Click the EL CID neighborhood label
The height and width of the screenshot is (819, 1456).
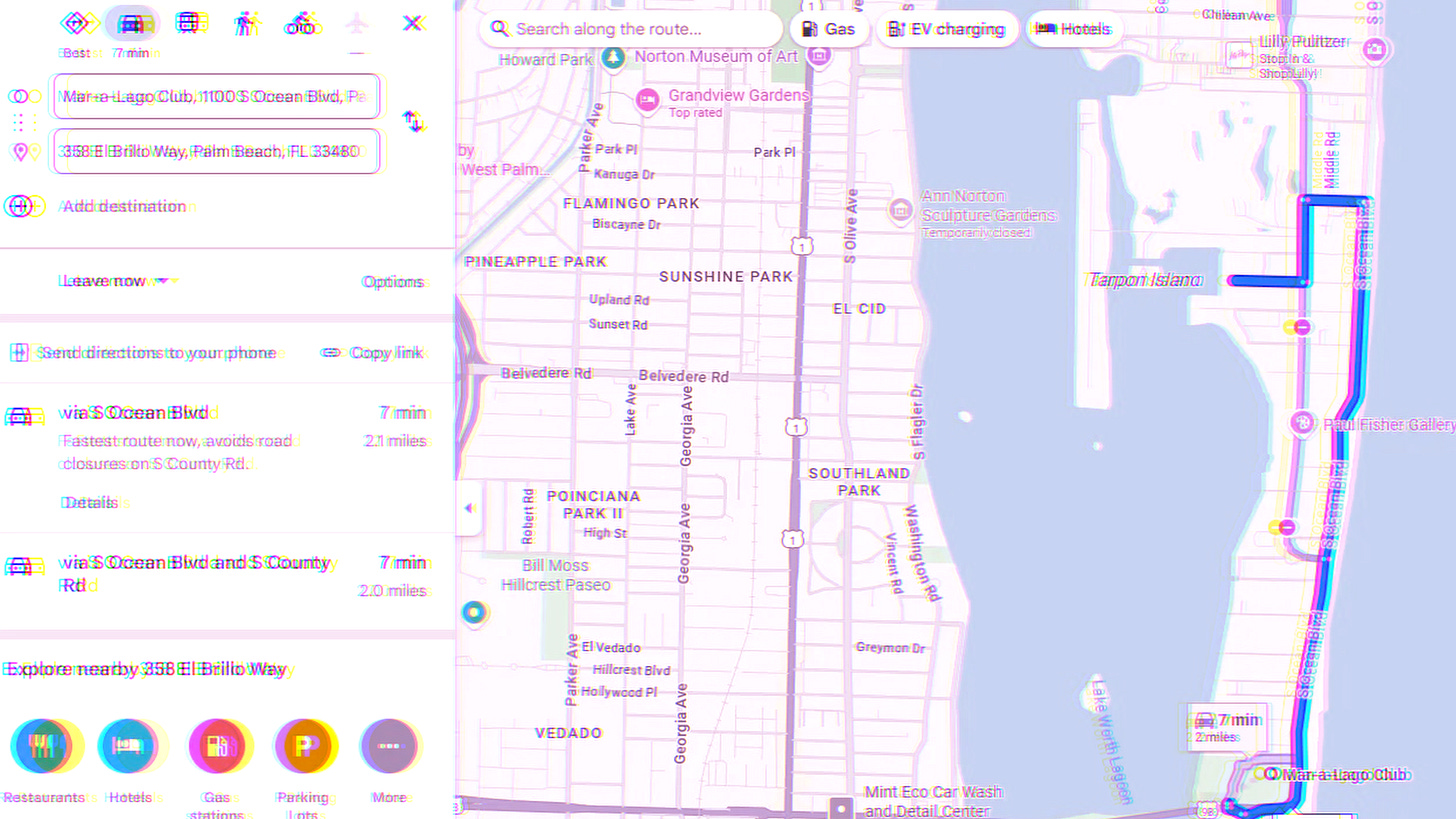click(859, 309)
